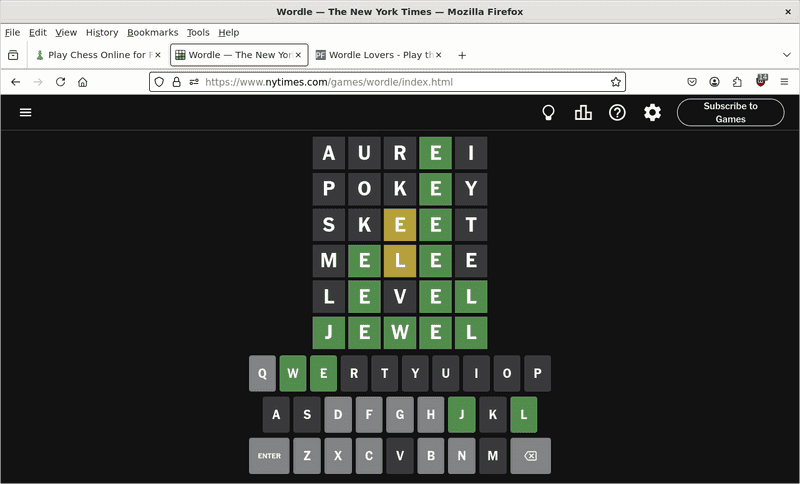Click Subscribe to Games button

point(731,112)
